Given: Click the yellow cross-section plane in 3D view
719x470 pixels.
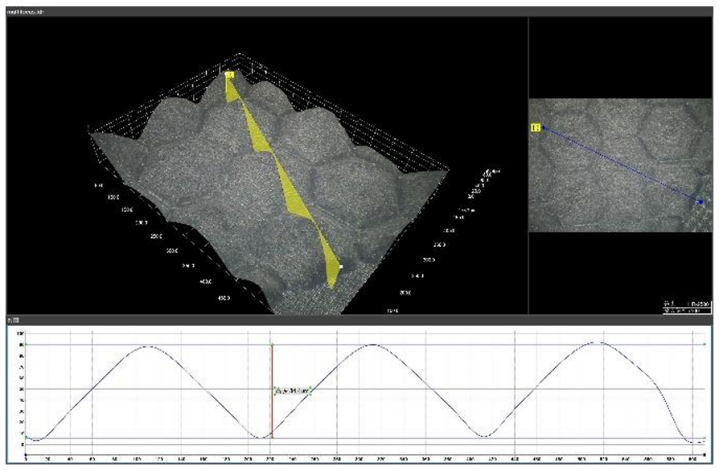Looking at the screenshot, I should 280,170.
